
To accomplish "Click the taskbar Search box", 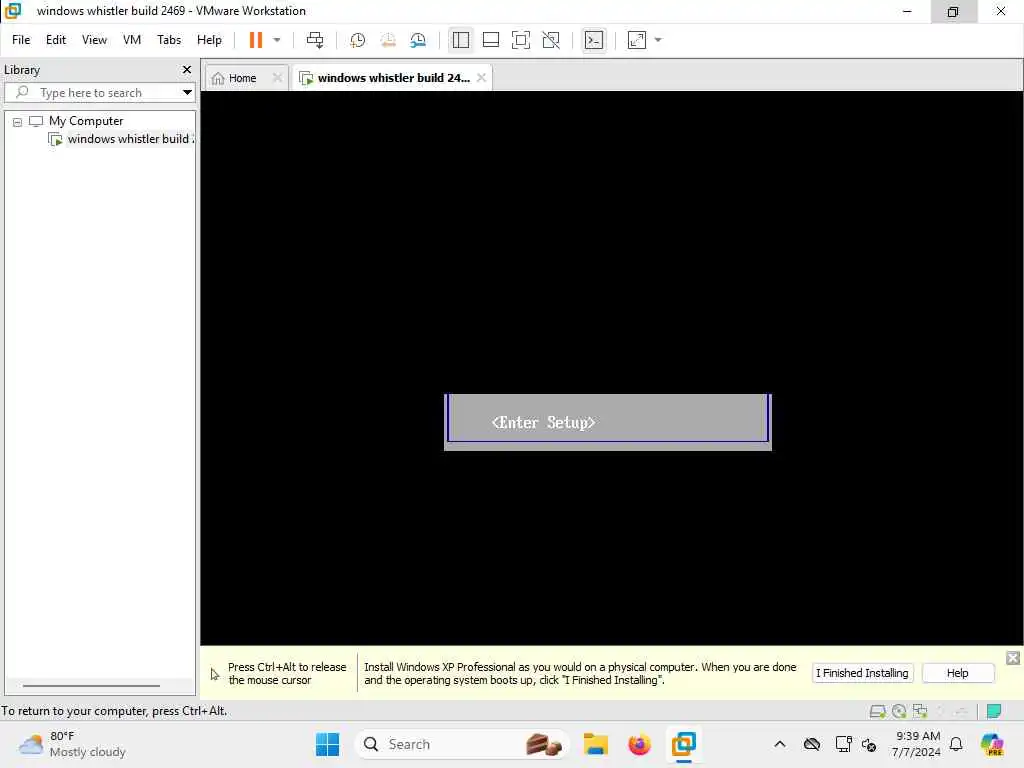I will (462, 744).
